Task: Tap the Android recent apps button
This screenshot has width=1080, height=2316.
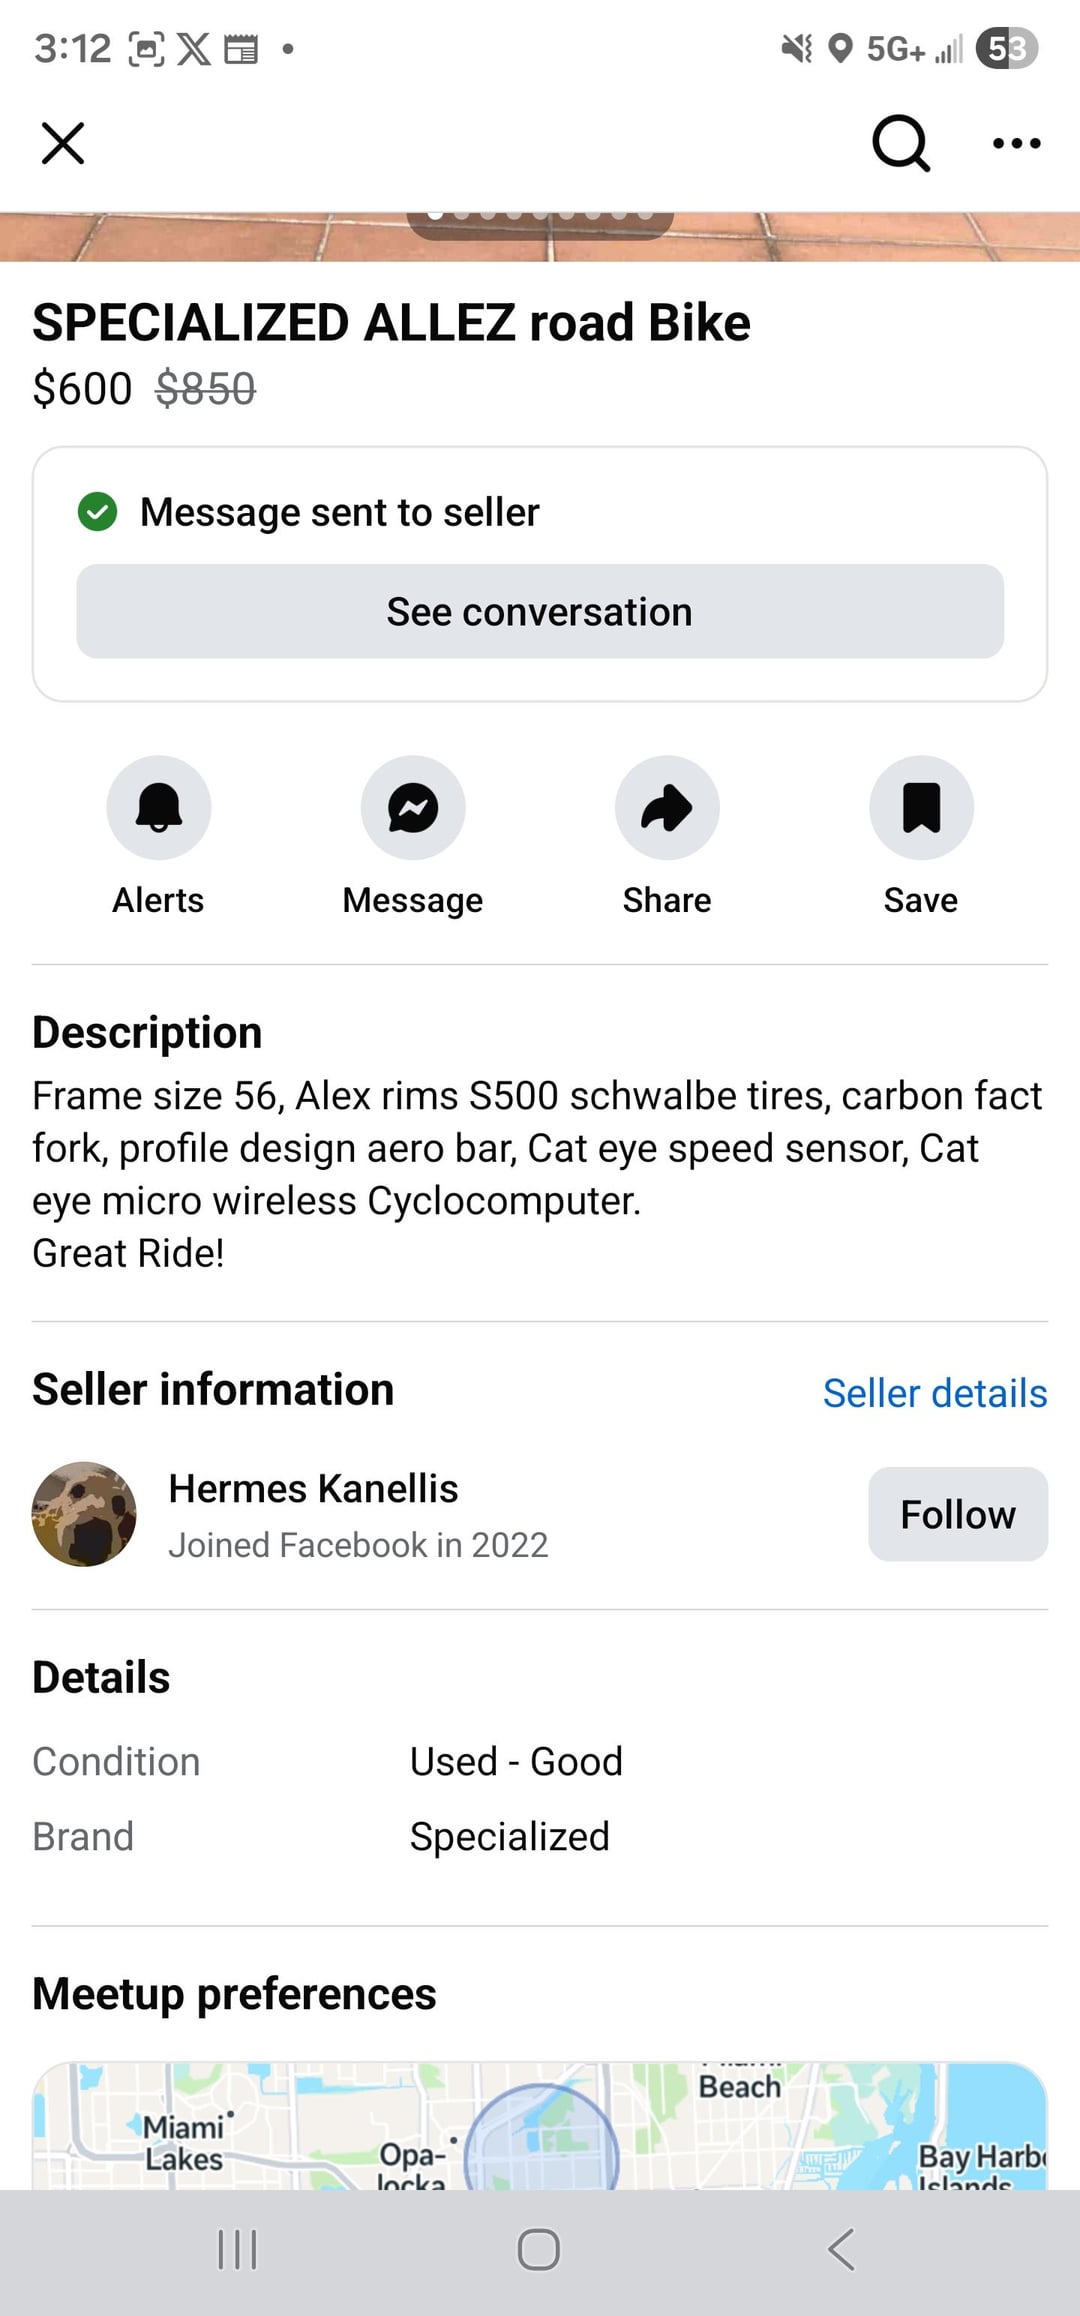Action: [238, 2250]
